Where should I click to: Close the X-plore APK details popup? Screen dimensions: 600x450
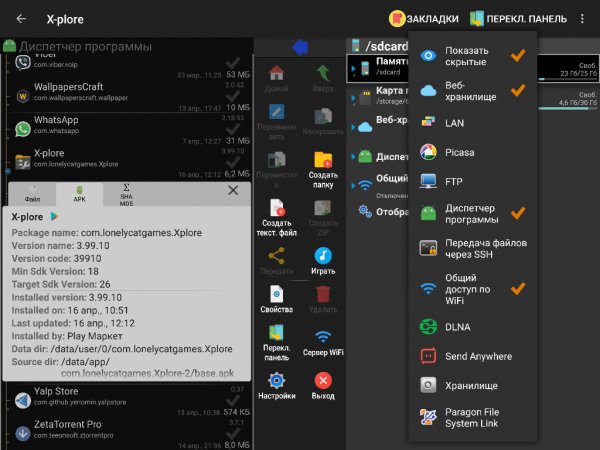[x=233, y=190]
